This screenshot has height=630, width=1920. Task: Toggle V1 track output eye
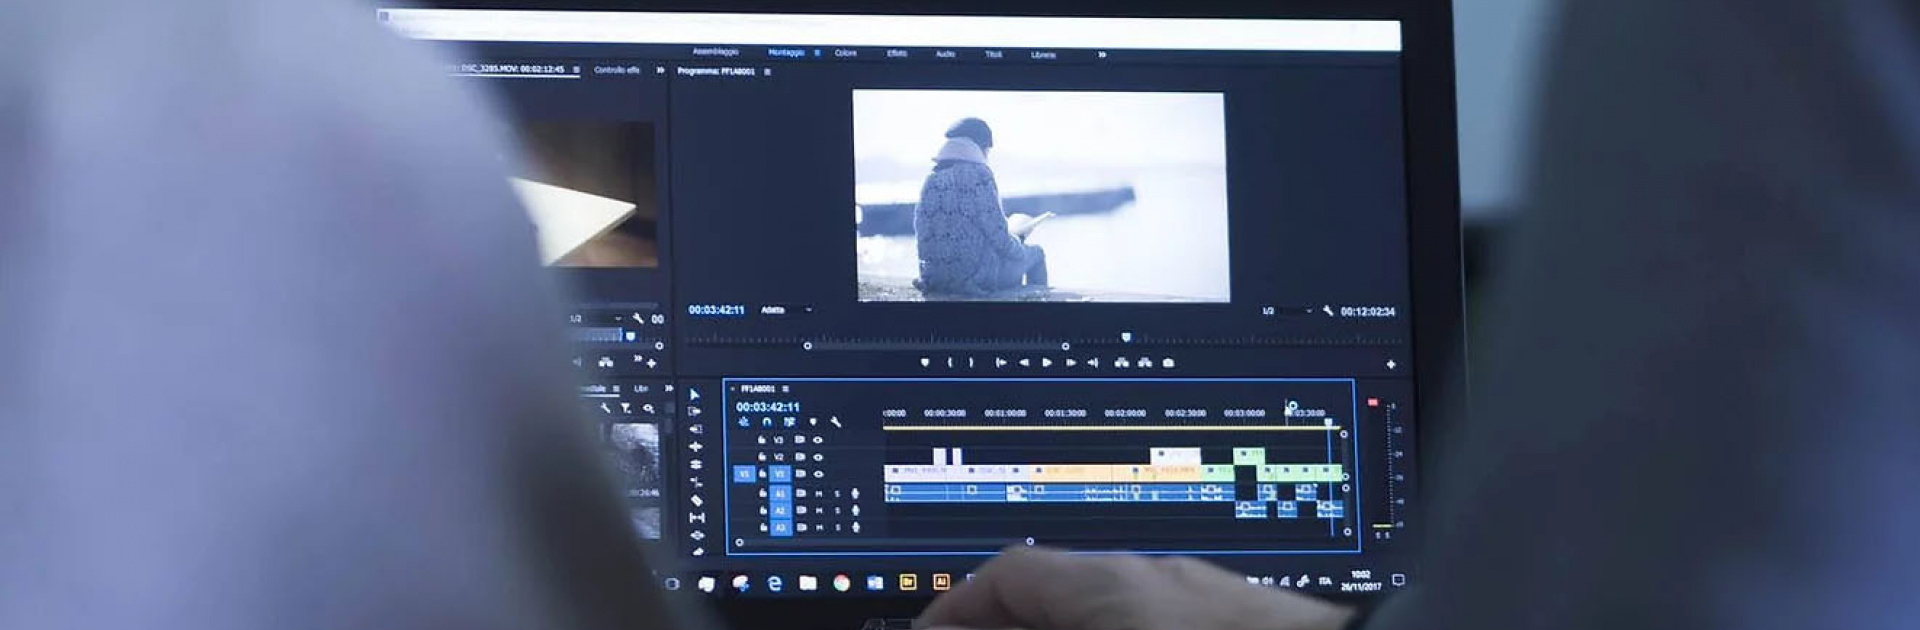[818, 474]
